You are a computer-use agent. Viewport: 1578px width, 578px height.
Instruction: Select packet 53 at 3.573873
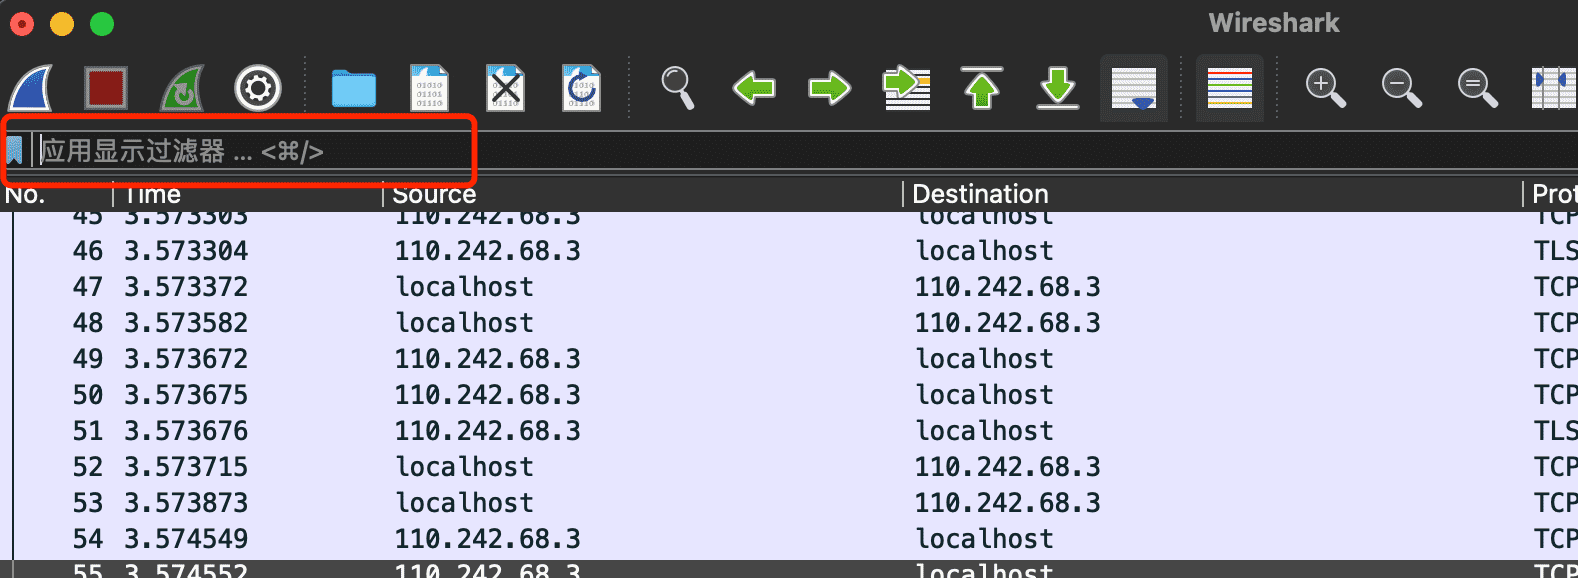coord(789,503)
